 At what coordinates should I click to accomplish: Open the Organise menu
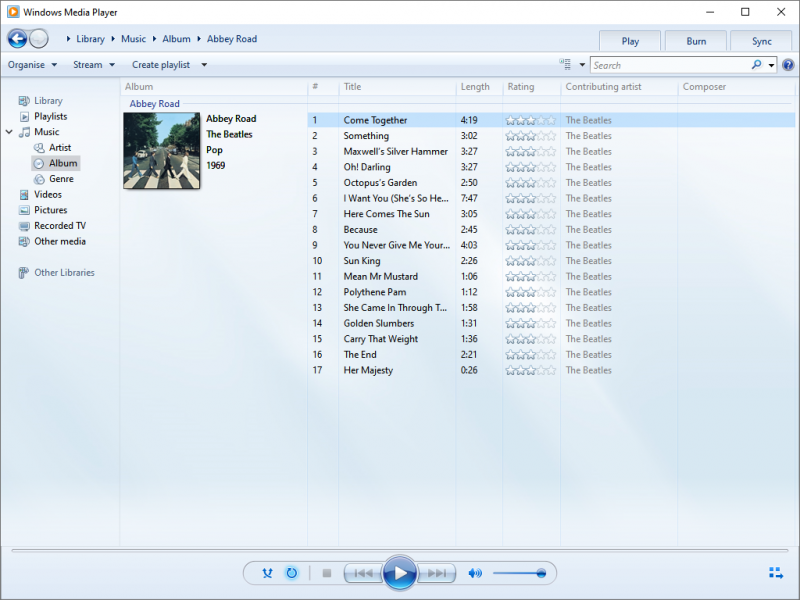coord(32,65)
